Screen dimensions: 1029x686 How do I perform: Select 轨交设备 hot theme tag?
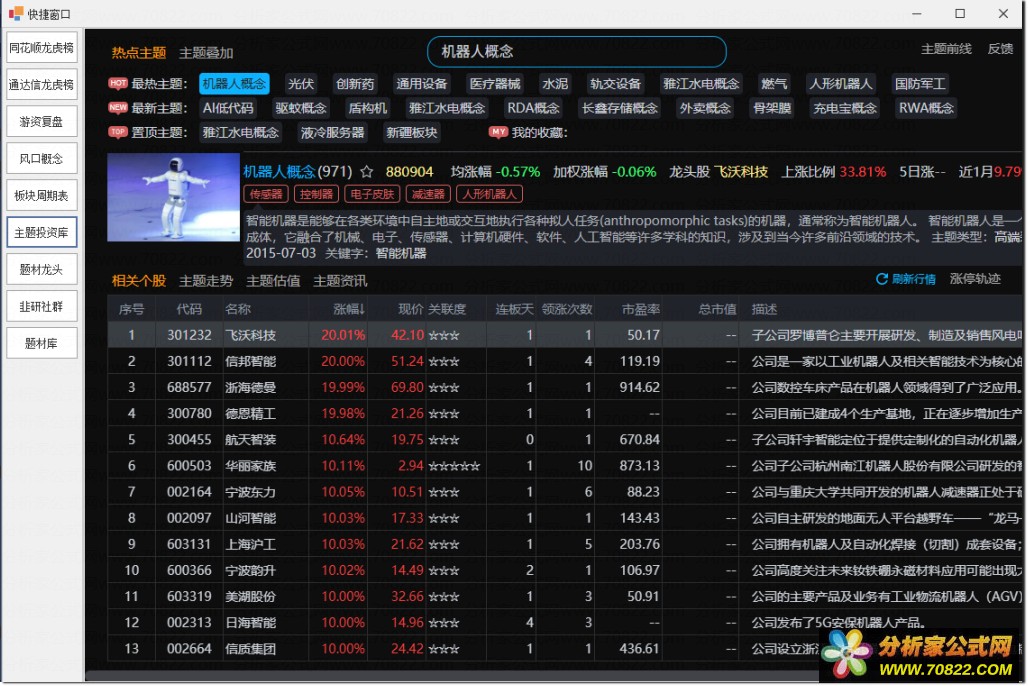pyautogui.click(x=616, y=84)
